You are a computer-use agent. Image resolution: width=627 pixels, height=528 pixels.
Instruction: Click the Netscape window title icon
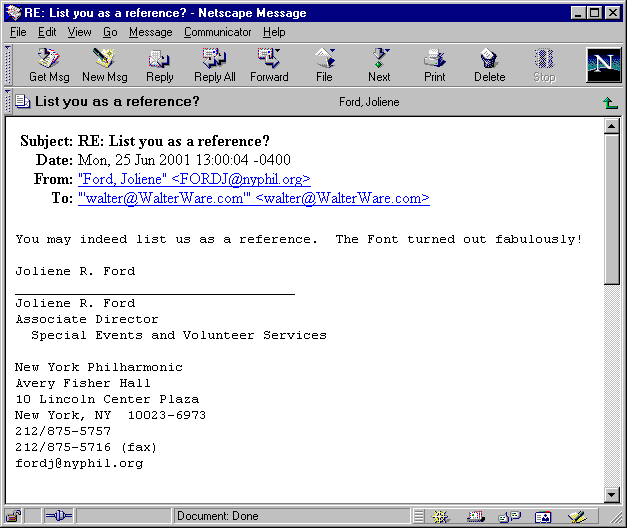(13, 13)
